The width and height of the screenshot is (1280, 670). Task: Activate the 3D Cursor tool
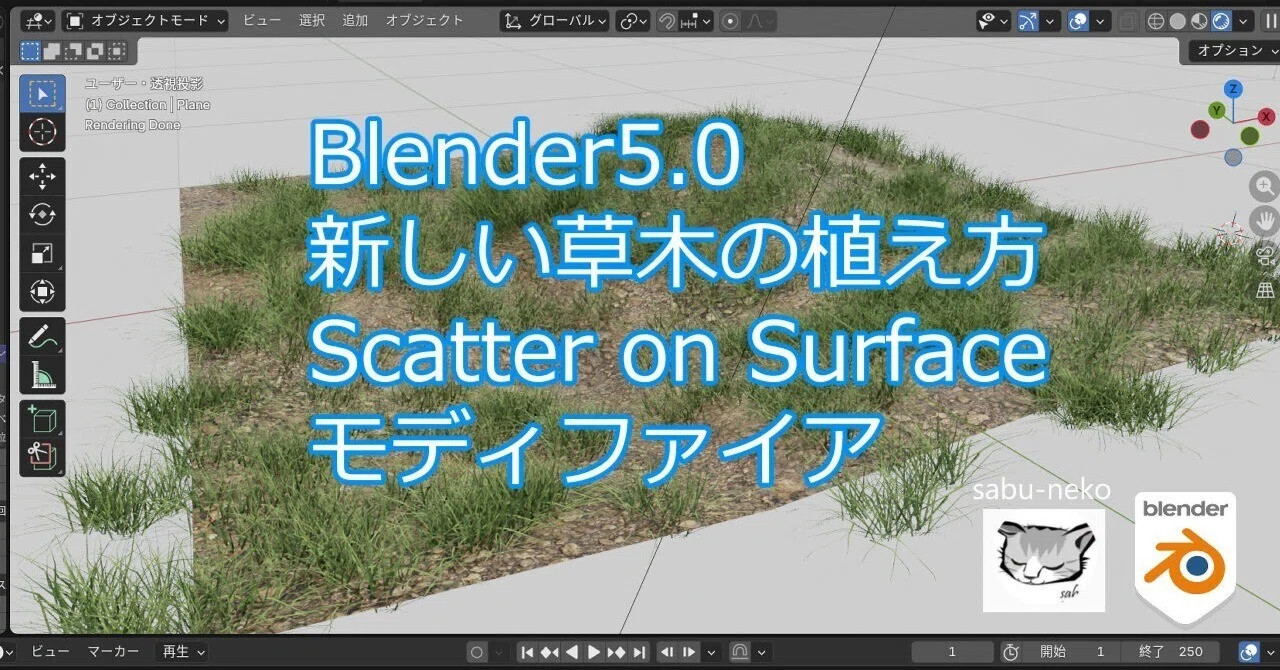coord(42,132)
